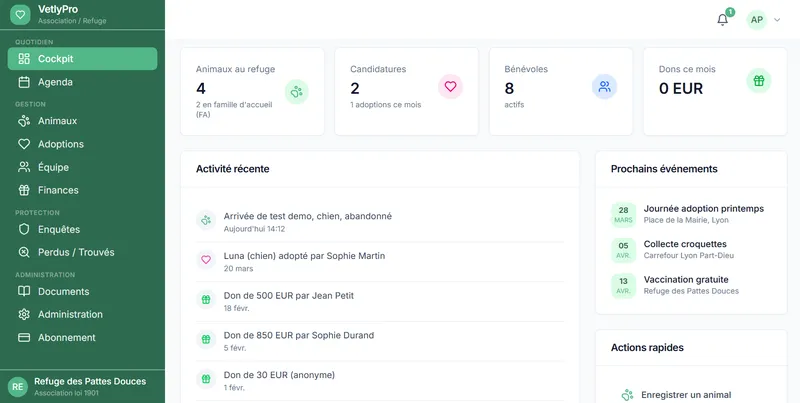Image resolution: width=800 pixels, height=403 pixels.
Task: Click the RE avatar for Refuge des Pattes Douces
Action: (x=18, y=386)
